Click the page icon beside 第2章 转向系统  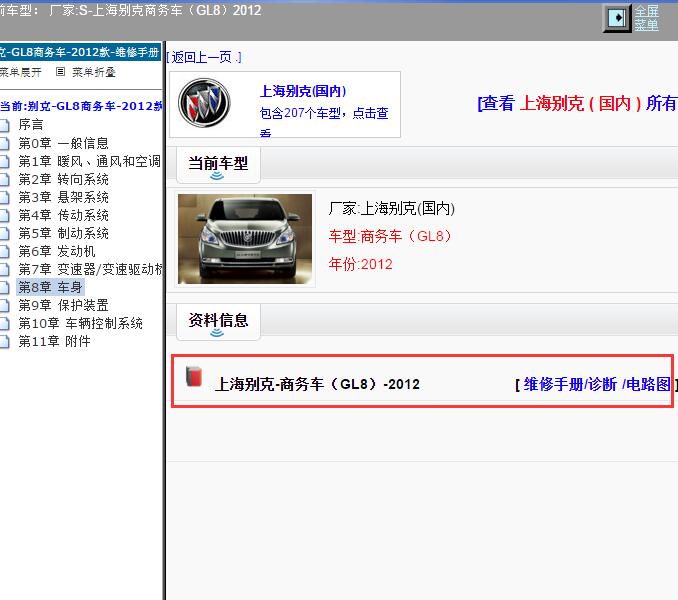(5, 179)
